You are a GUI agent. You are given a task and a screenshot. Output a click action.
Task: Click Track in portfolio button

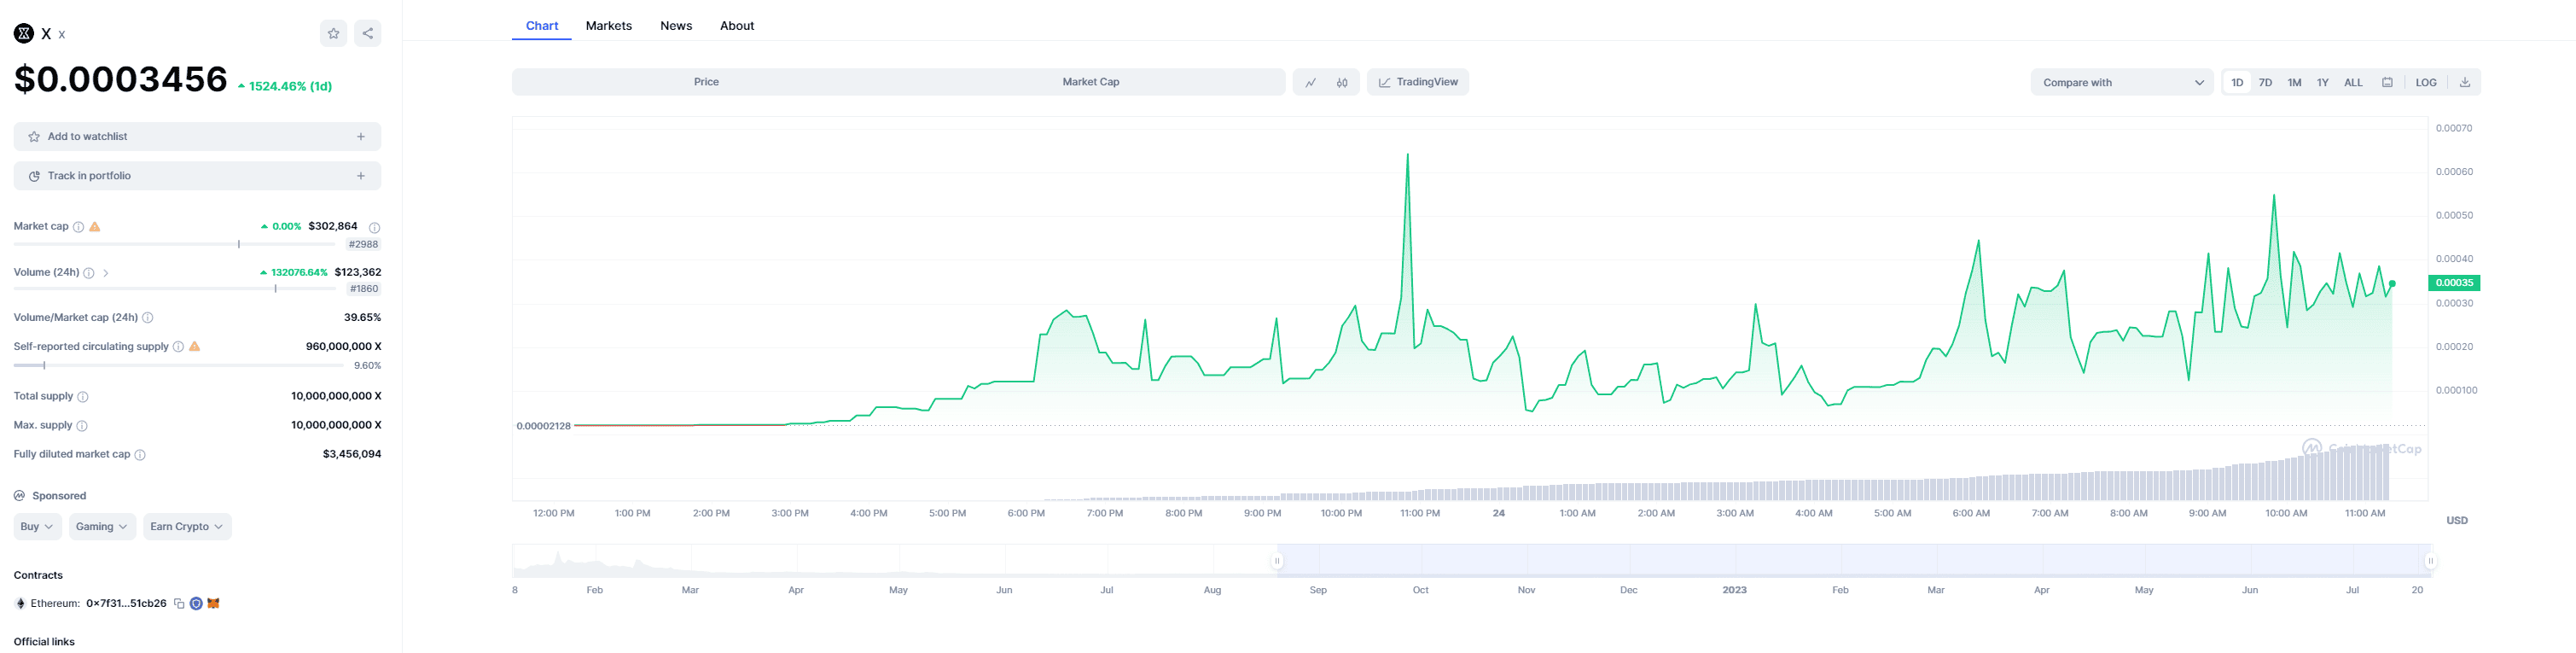click(x=197, y=176)
